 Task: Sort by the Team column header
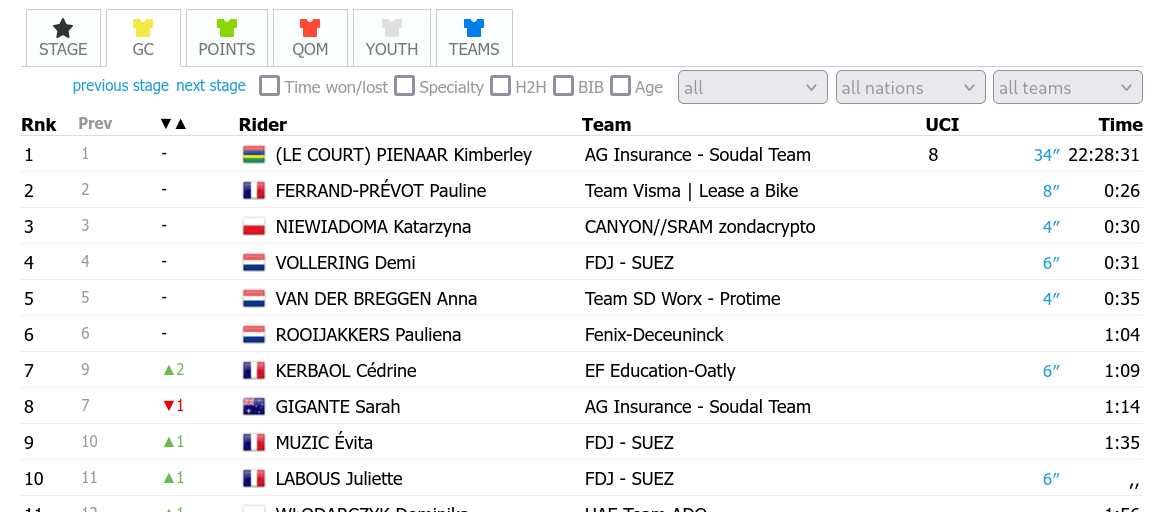(607, 124)
